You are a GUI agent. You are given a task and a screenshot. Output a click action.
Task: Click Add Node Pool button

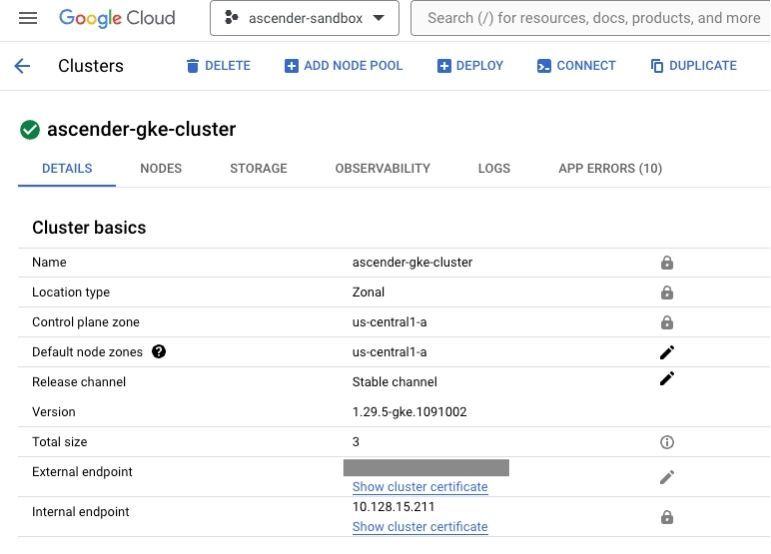(344, 65)
